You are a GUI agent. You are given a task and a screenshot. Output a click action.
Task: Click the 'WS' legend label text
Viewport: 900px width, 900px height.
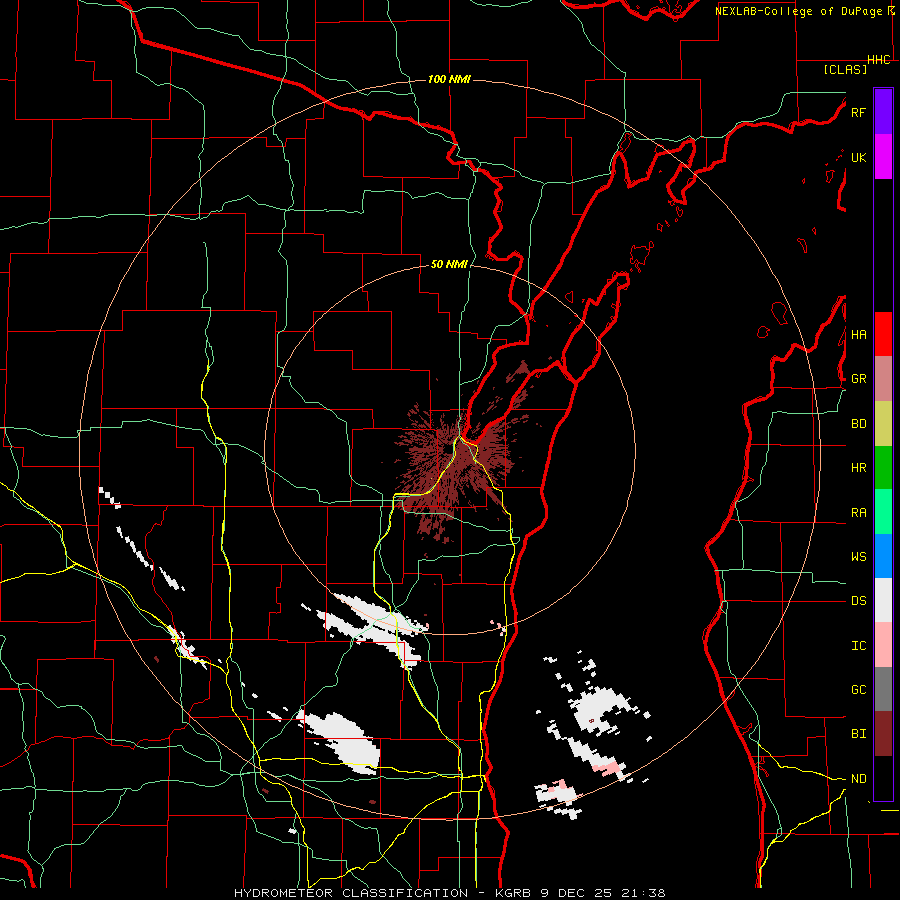858,557
